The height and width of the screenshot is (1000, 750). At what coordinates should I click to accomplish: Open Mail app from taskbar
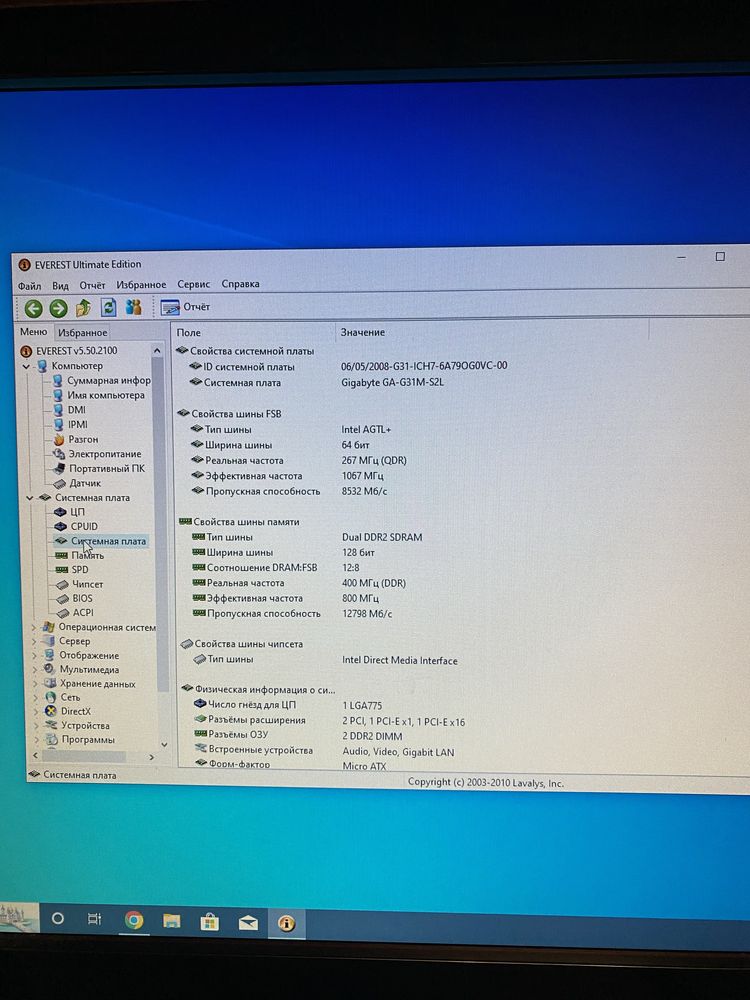(248, 922)
